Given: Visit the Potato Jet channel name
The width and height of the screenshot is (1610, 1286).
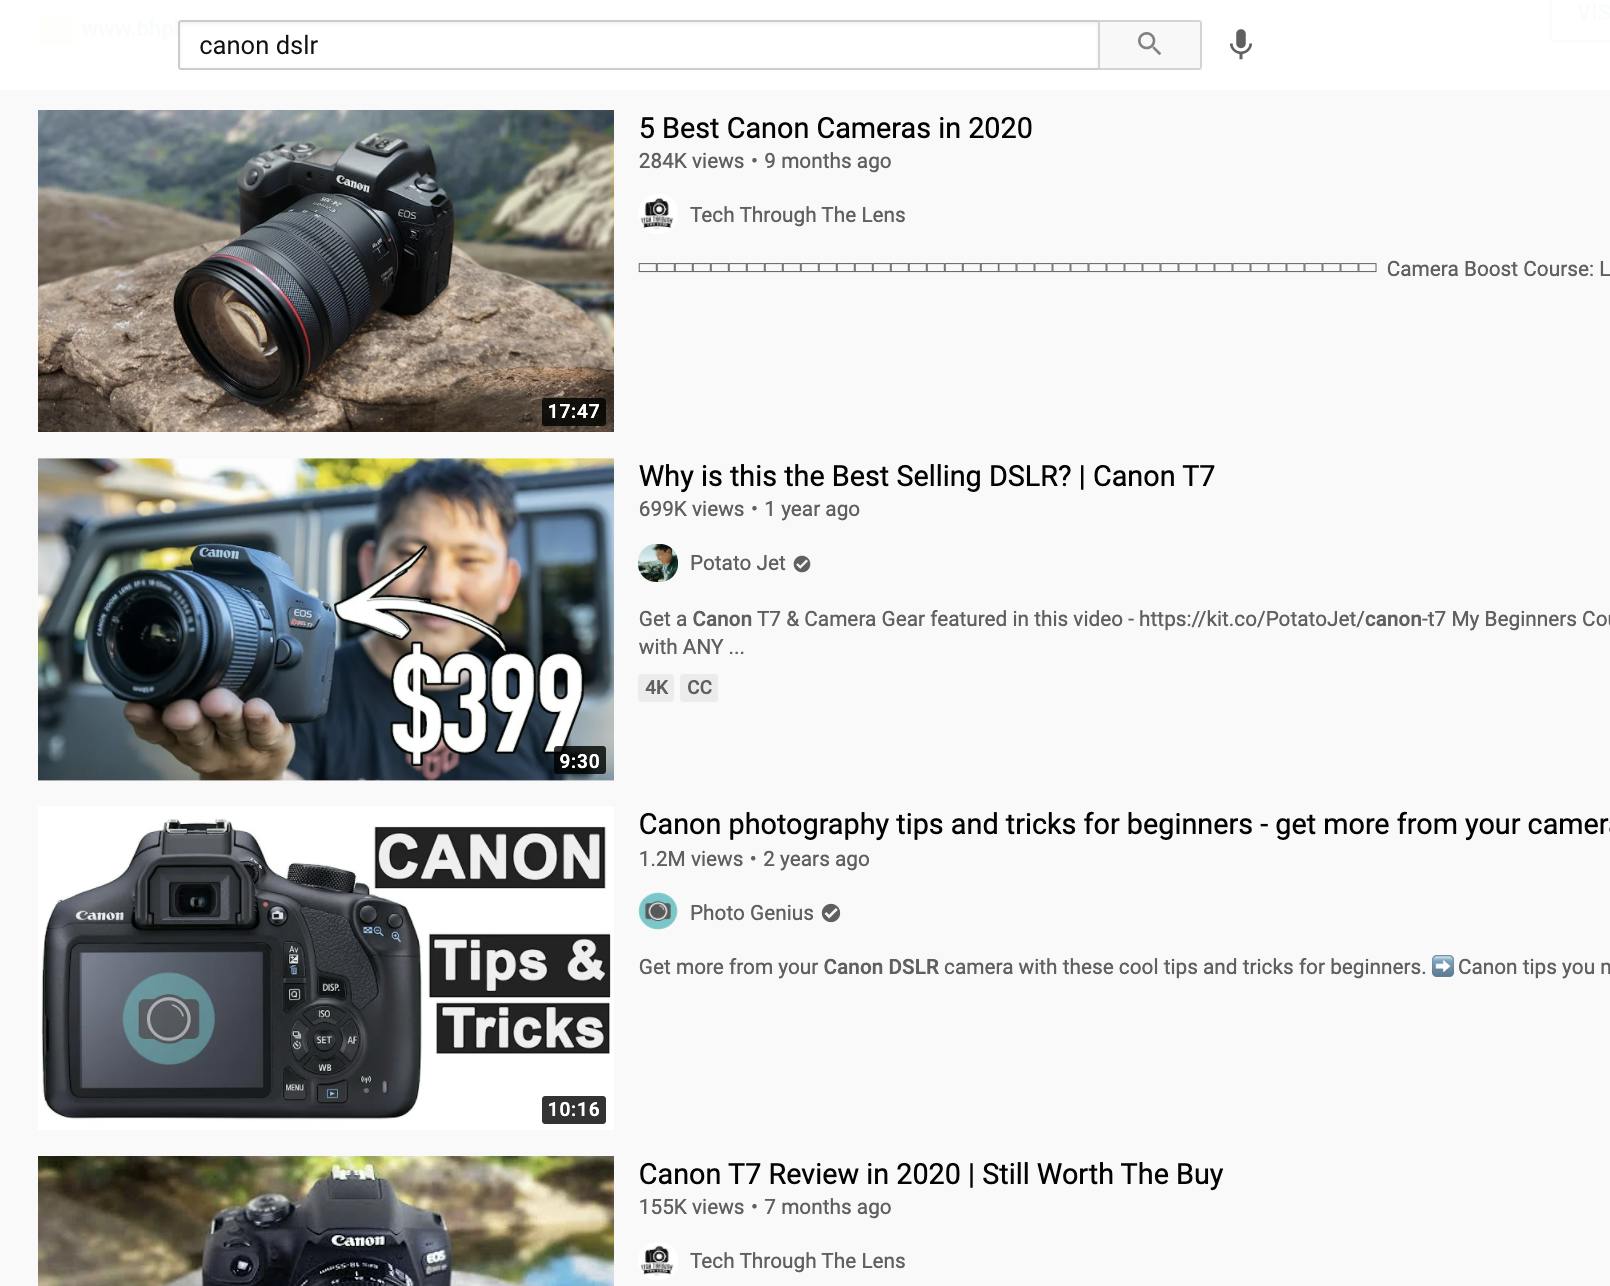Looking at the screenshot, I should [x=738, y=563].
